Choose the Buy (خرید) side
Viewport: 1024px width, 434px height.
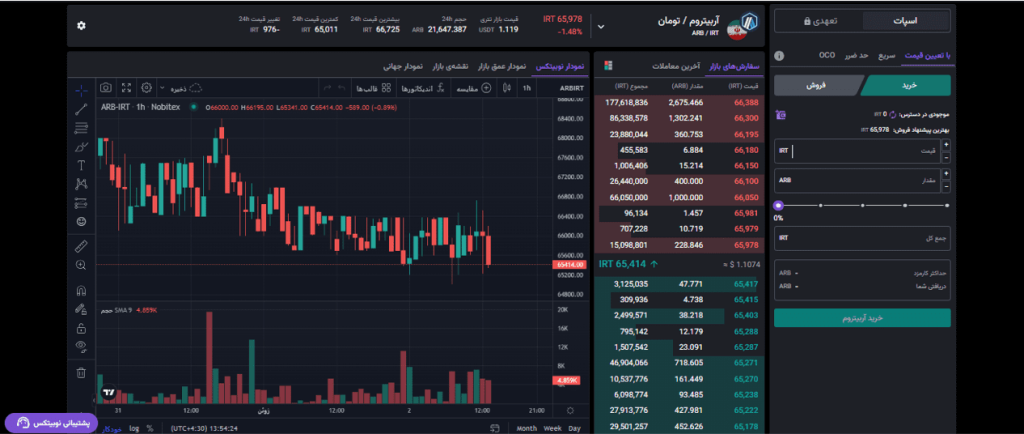click(x=907, y=85)
